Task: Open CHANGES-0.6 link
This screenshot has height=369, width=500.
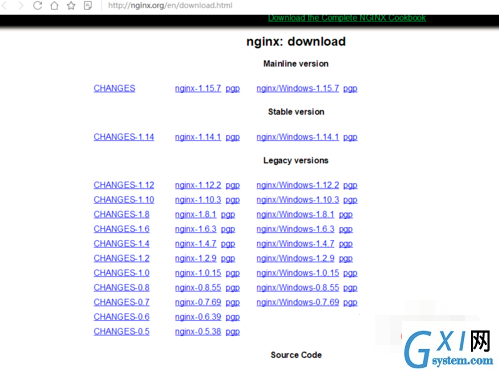Action: click(121, 317)
